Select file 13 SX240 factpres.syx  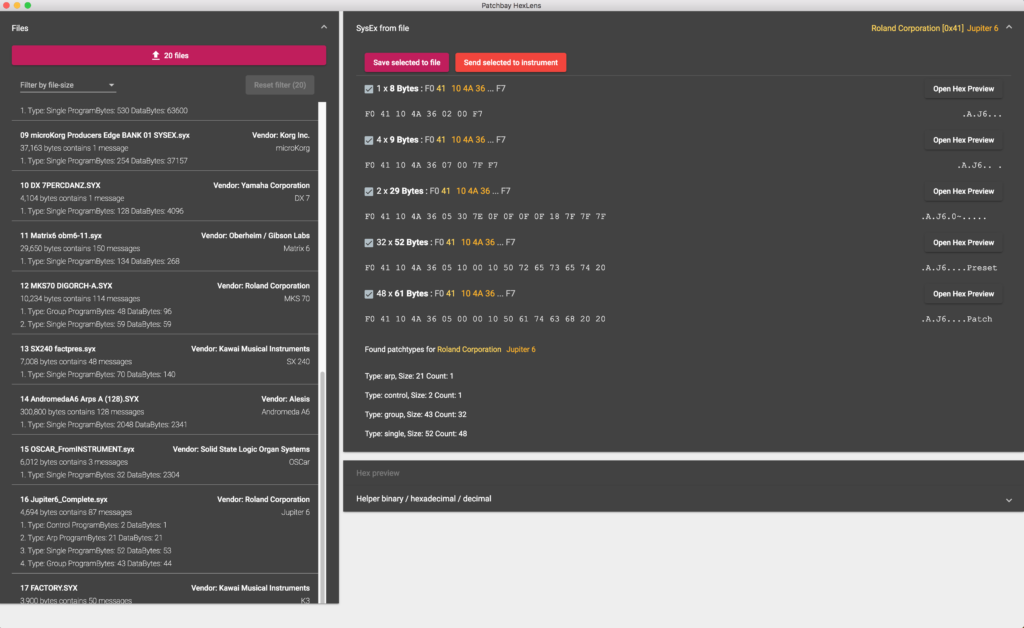point(165,361)
